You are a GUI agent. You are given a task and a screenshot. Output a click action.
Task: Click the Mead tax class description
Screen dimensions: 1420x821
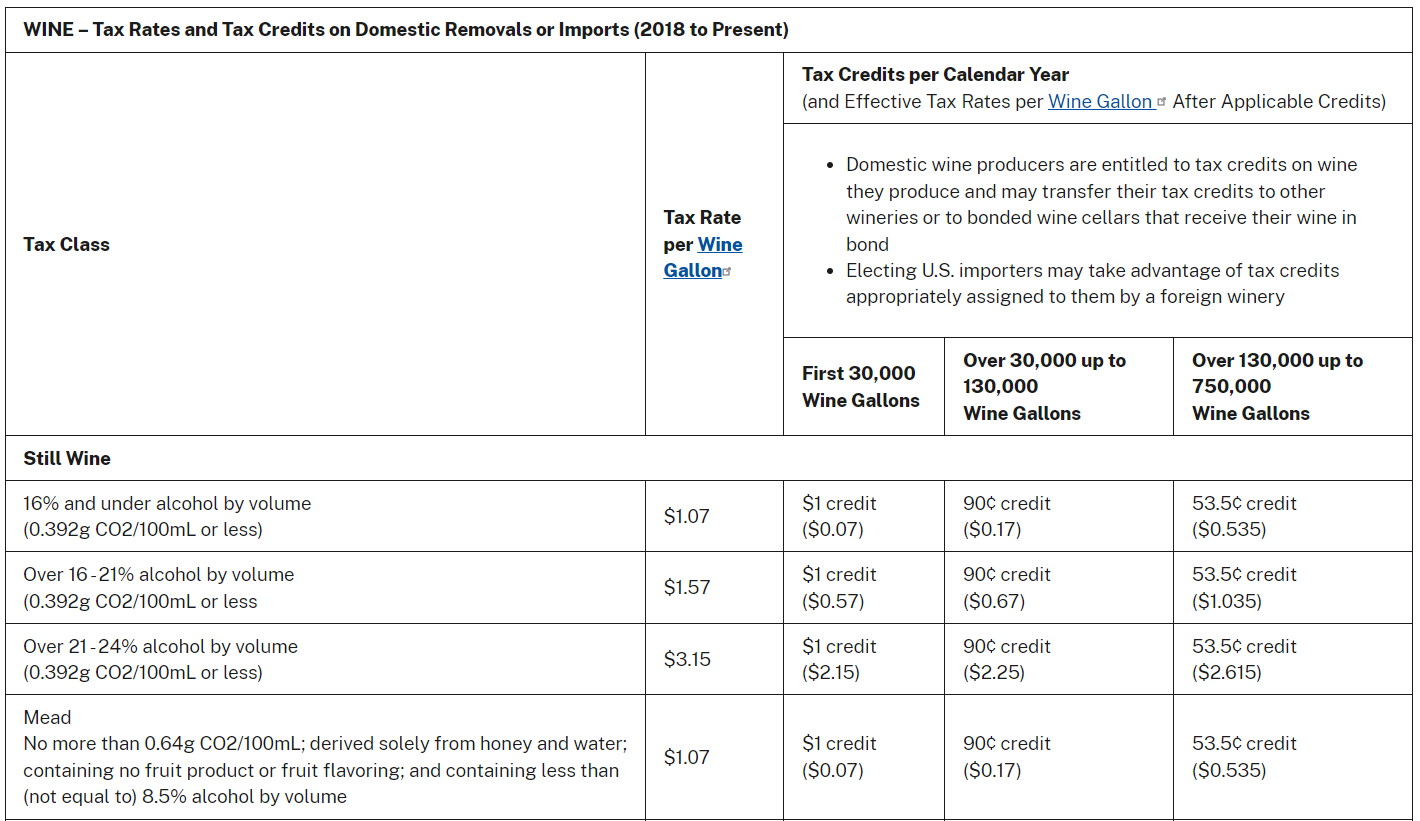(x=324, y=757)
